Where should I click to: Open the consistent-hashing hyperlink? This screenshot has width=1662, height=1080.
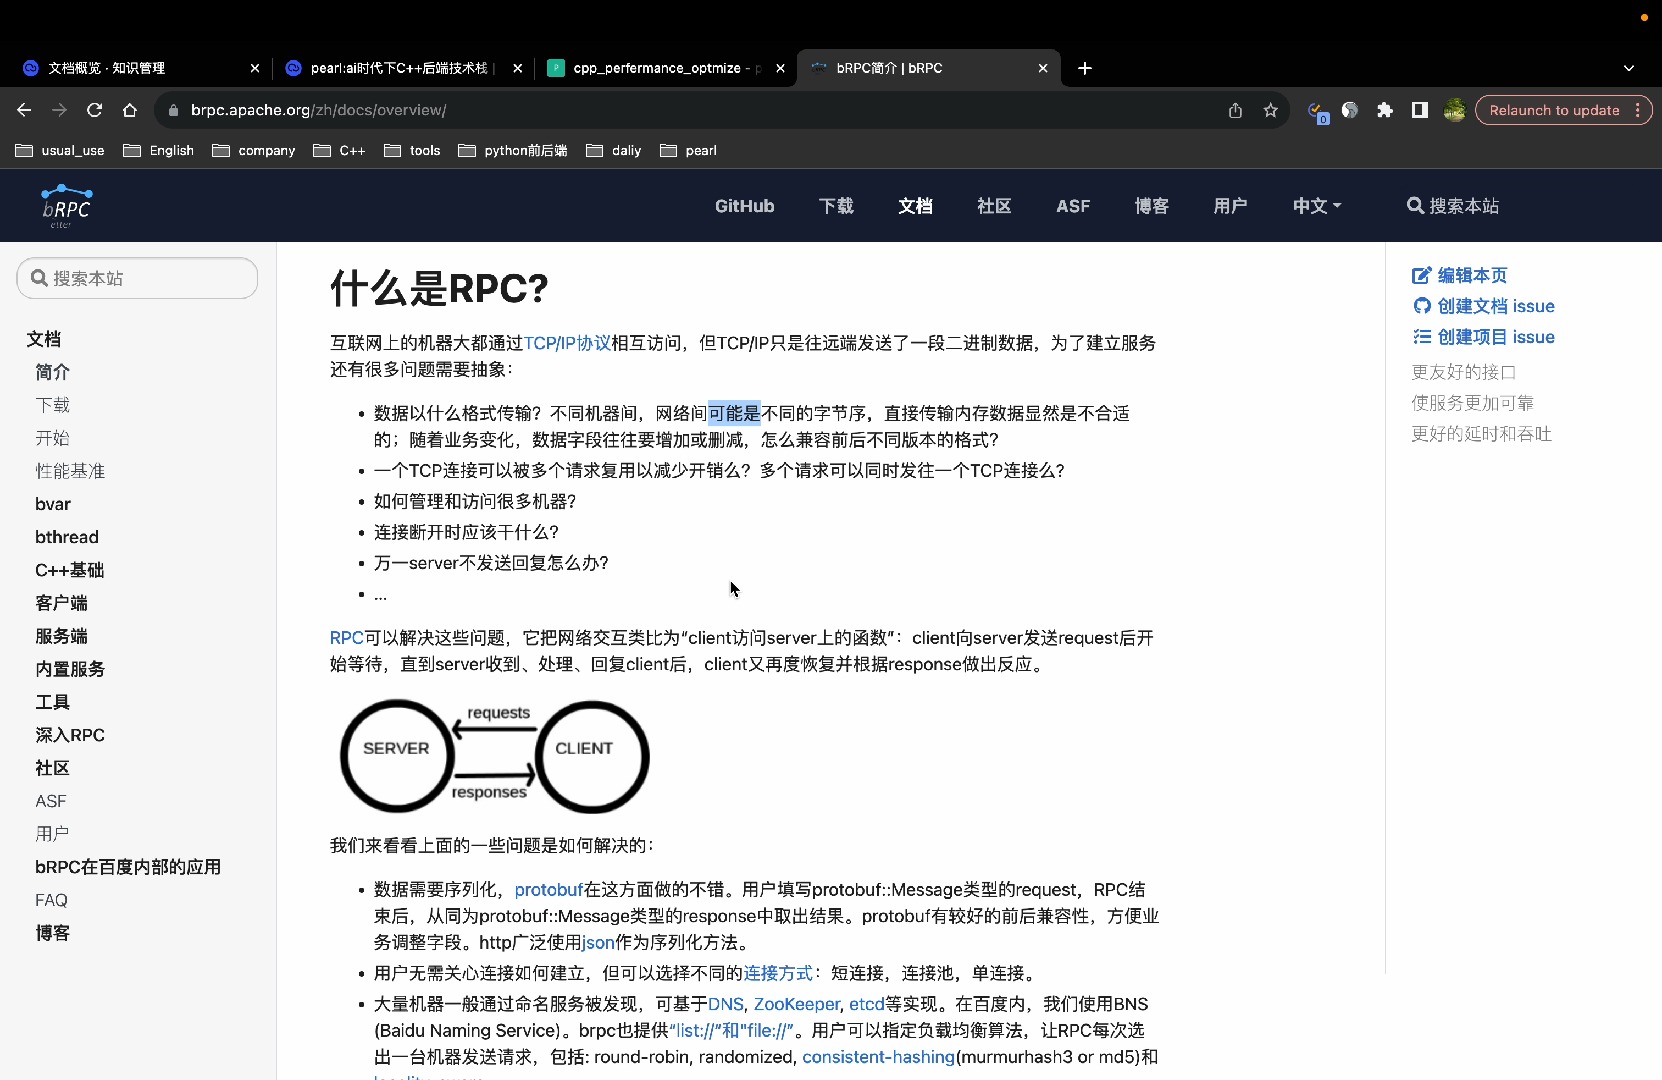click(x=878, y=1057)
